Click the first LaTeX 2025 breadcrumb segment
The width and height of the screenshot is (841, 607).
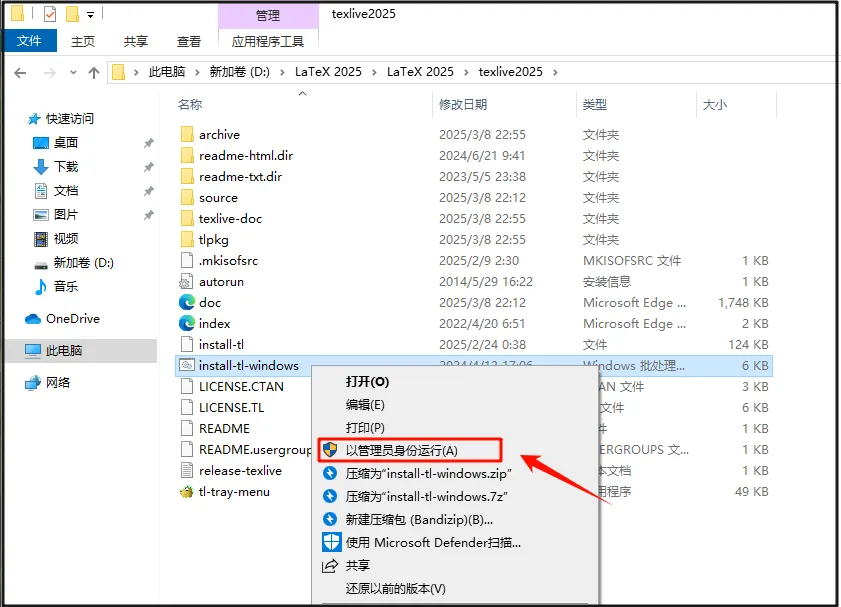(x=328, y=72)
